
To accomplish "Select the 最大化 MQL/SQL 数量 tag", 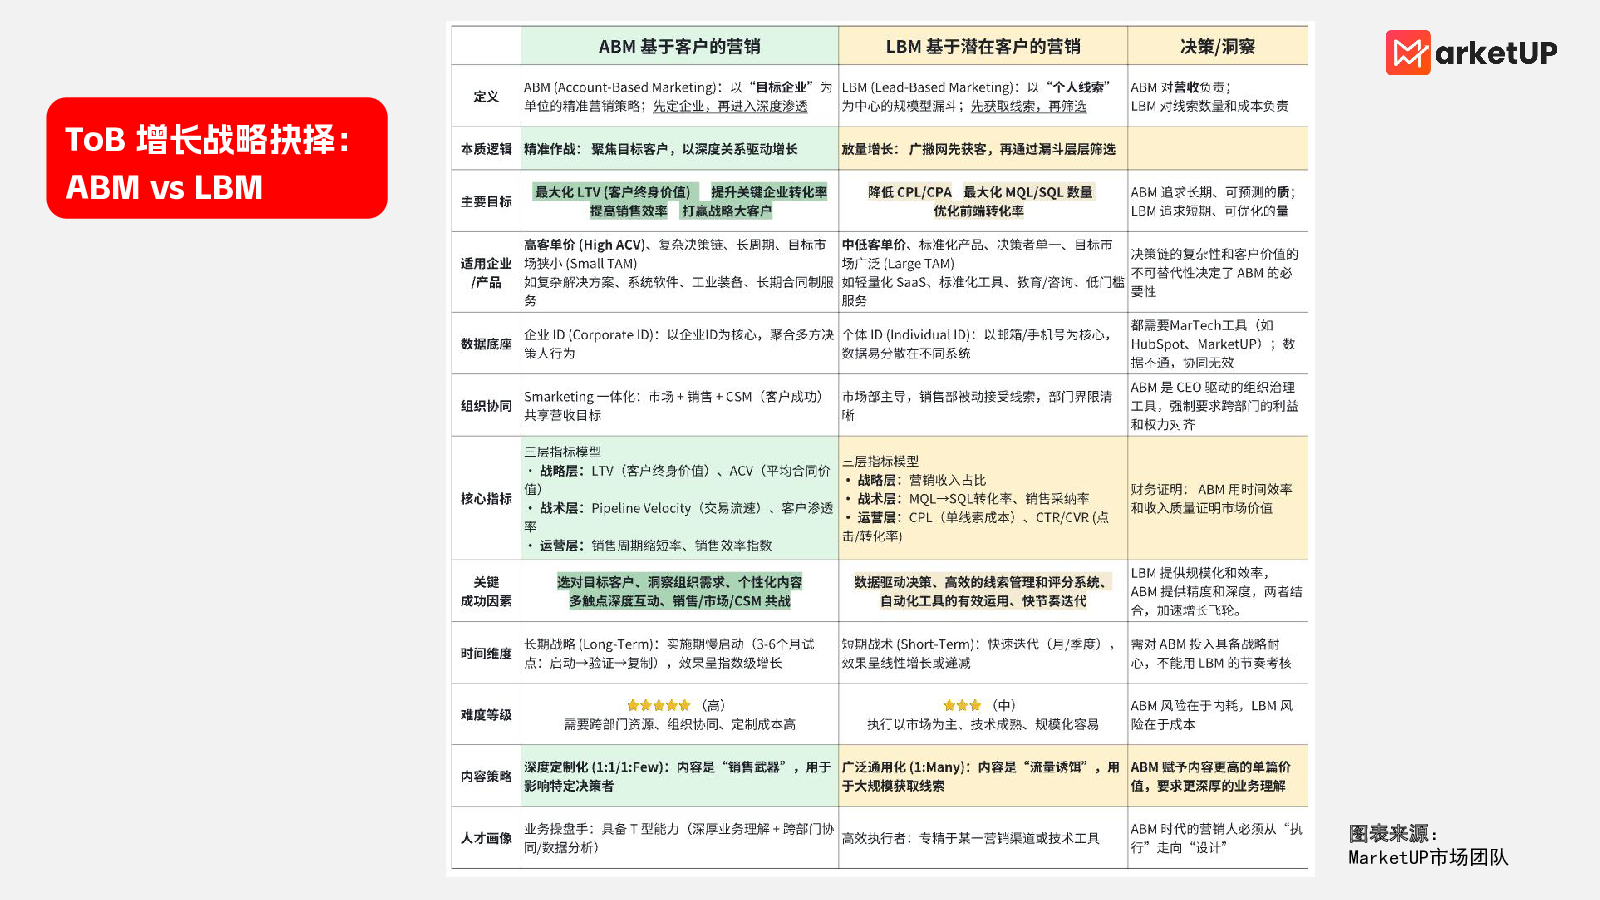I will [x=1028, y=192].
